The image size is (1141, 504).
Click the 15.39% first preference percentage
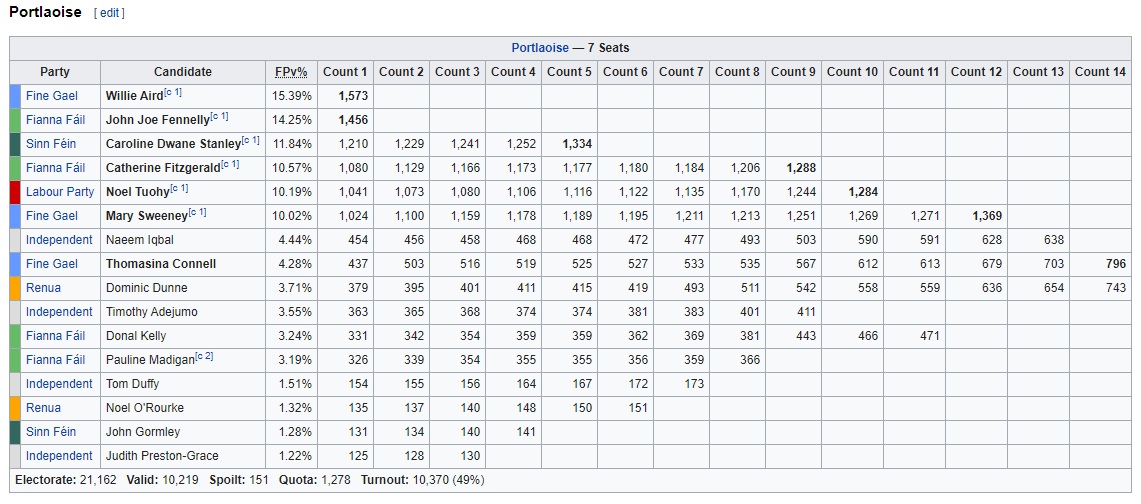pyautogui.click(x=293, y=96)
